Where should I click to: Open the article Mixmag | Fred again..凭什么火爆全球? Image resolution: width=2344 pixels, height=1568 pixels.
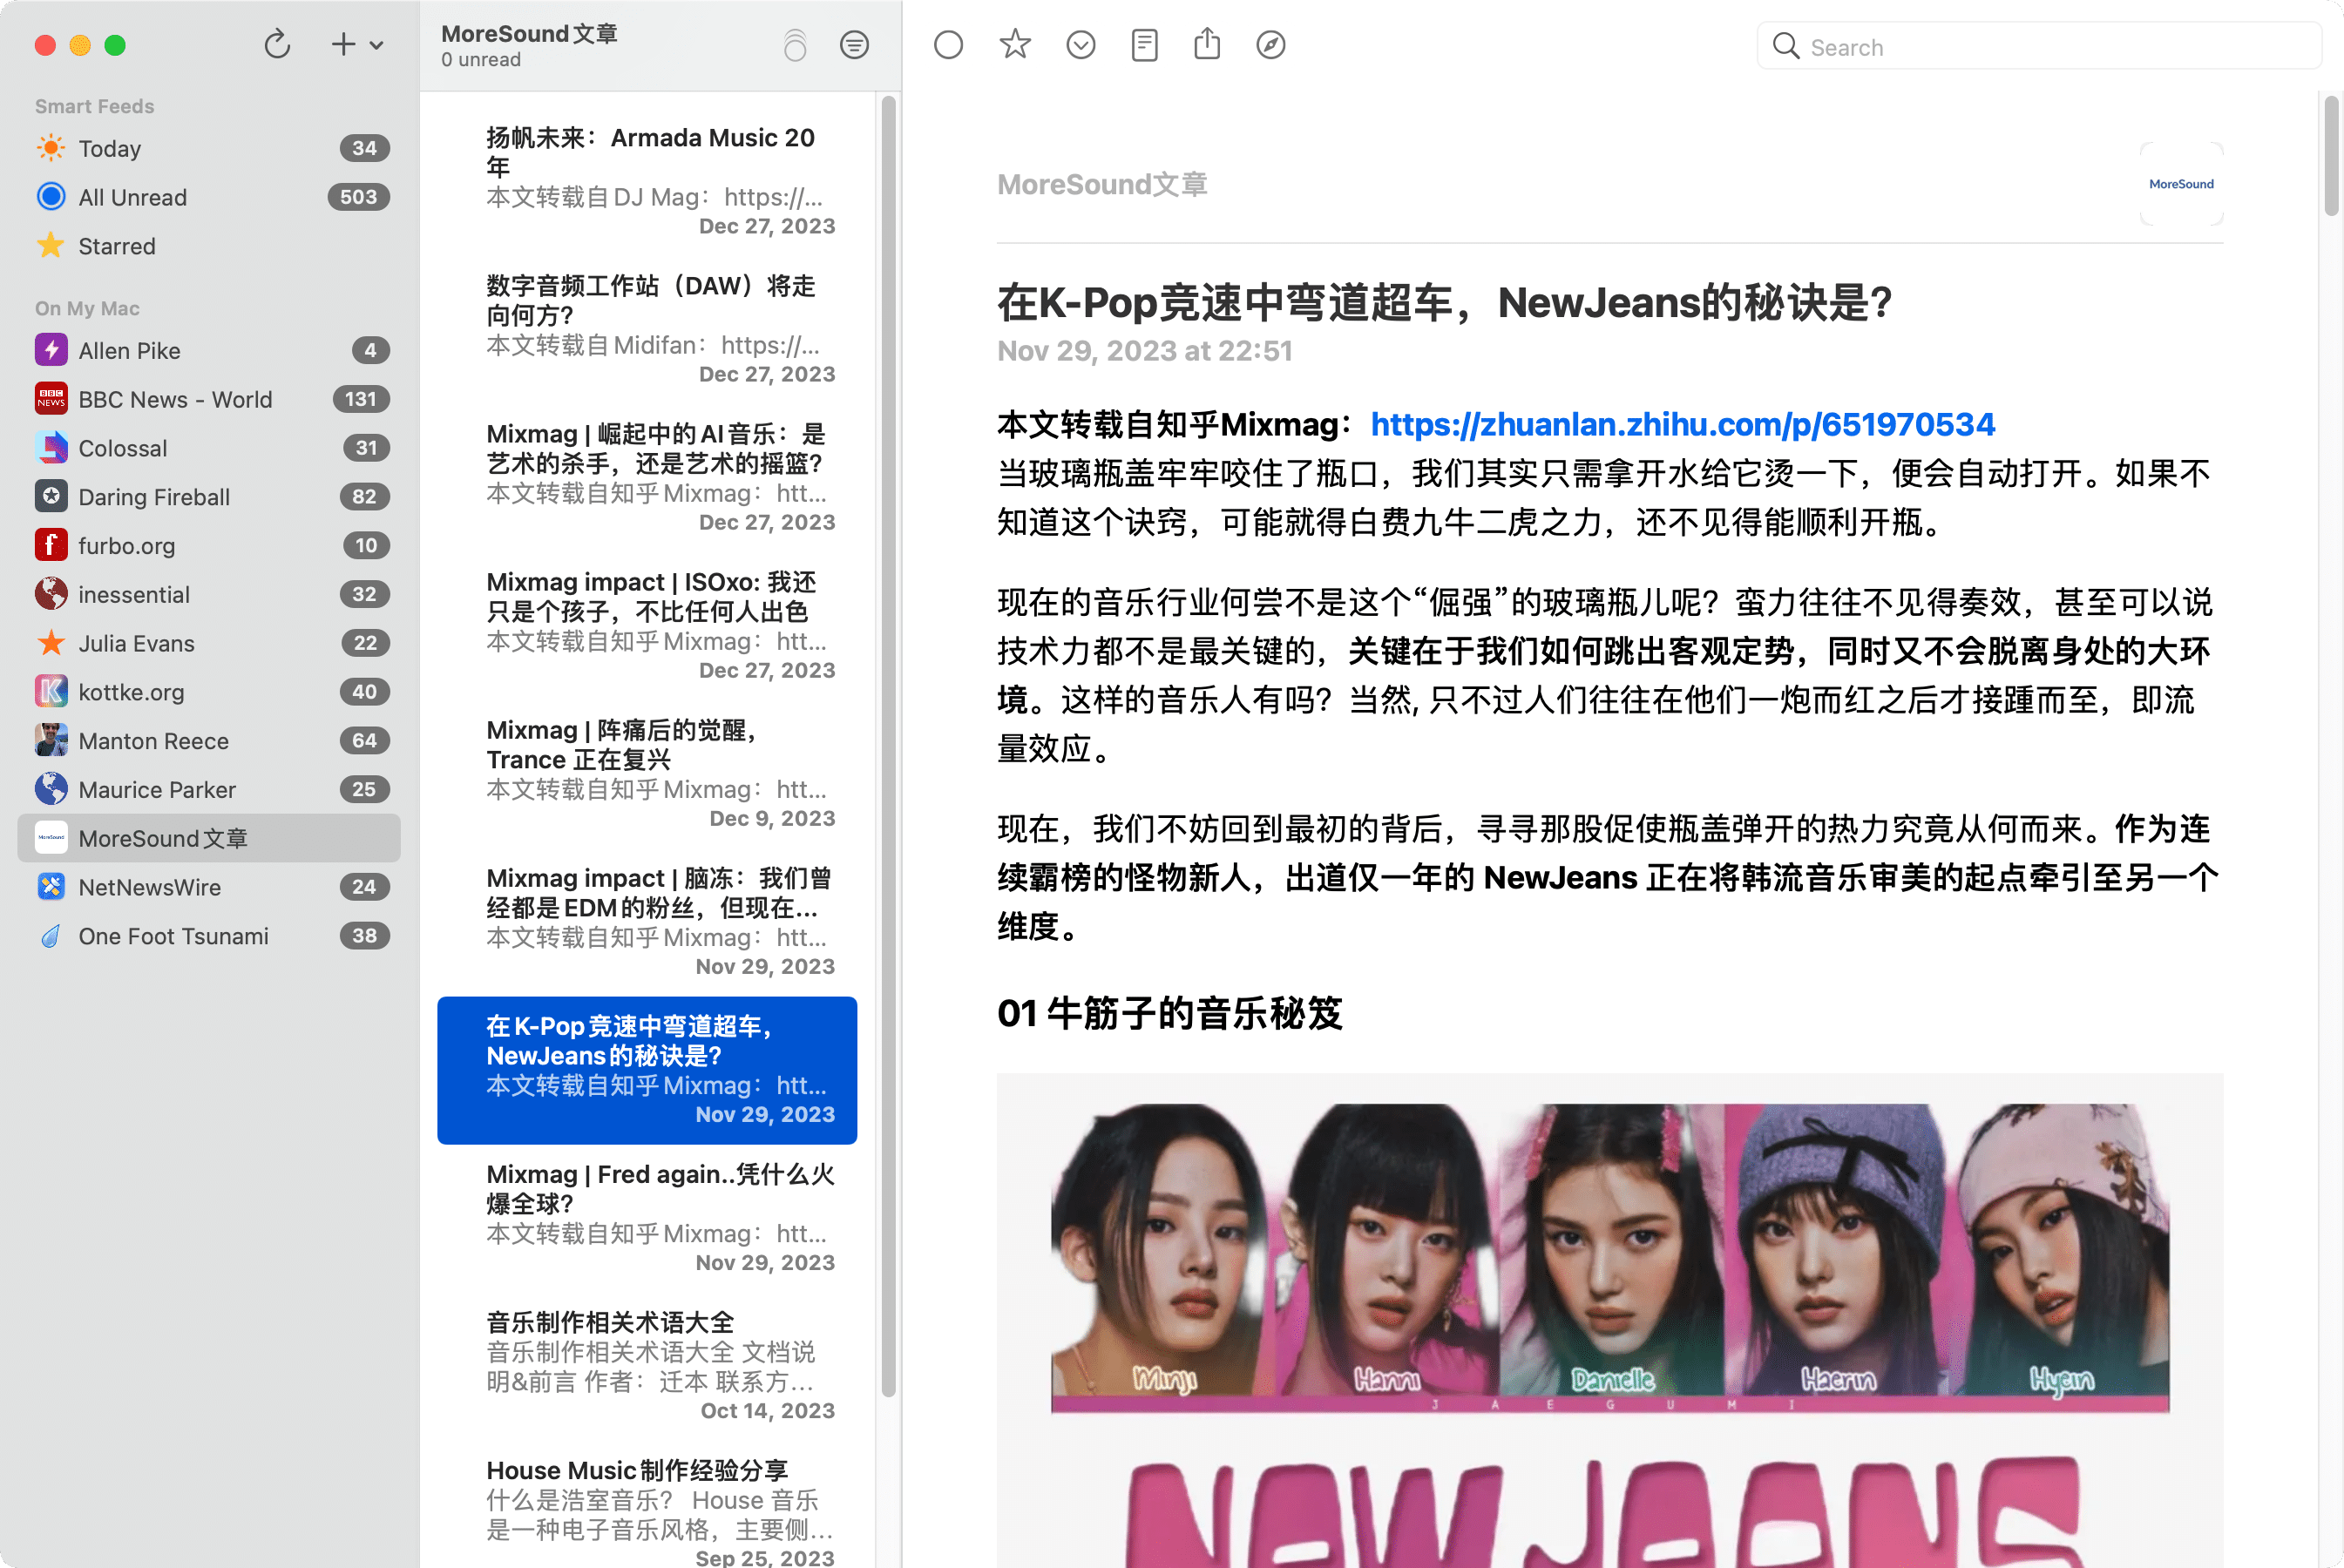(647, 1217)
